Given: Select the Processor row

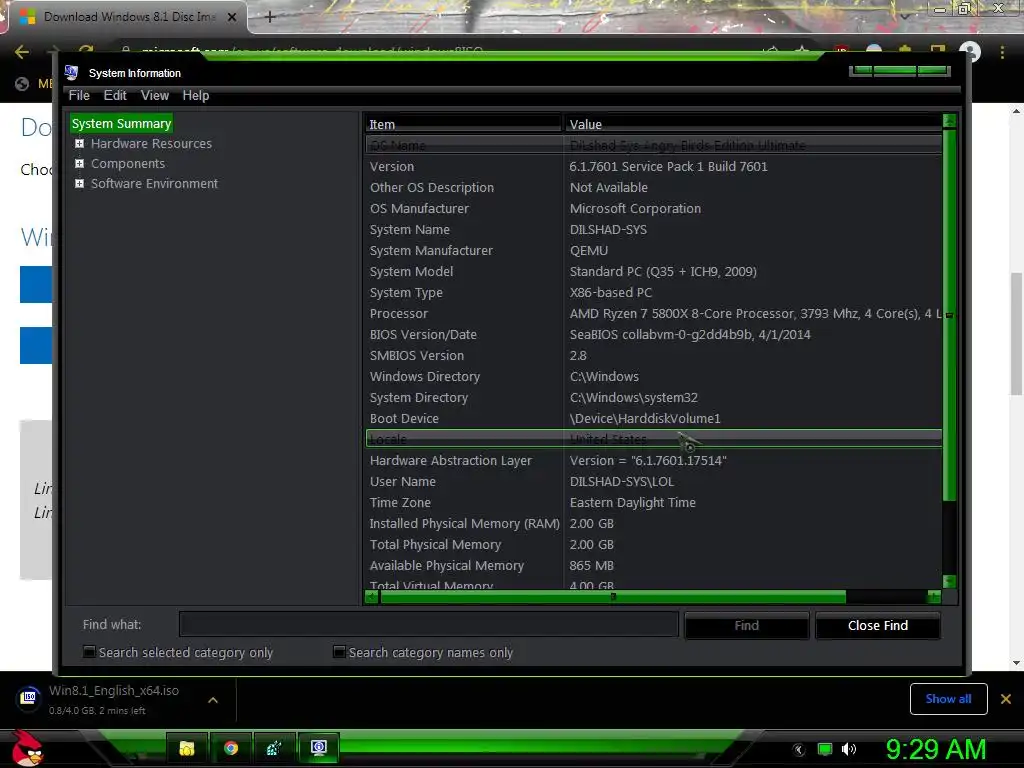Looking at the screenshot, I should click(653, 313).
